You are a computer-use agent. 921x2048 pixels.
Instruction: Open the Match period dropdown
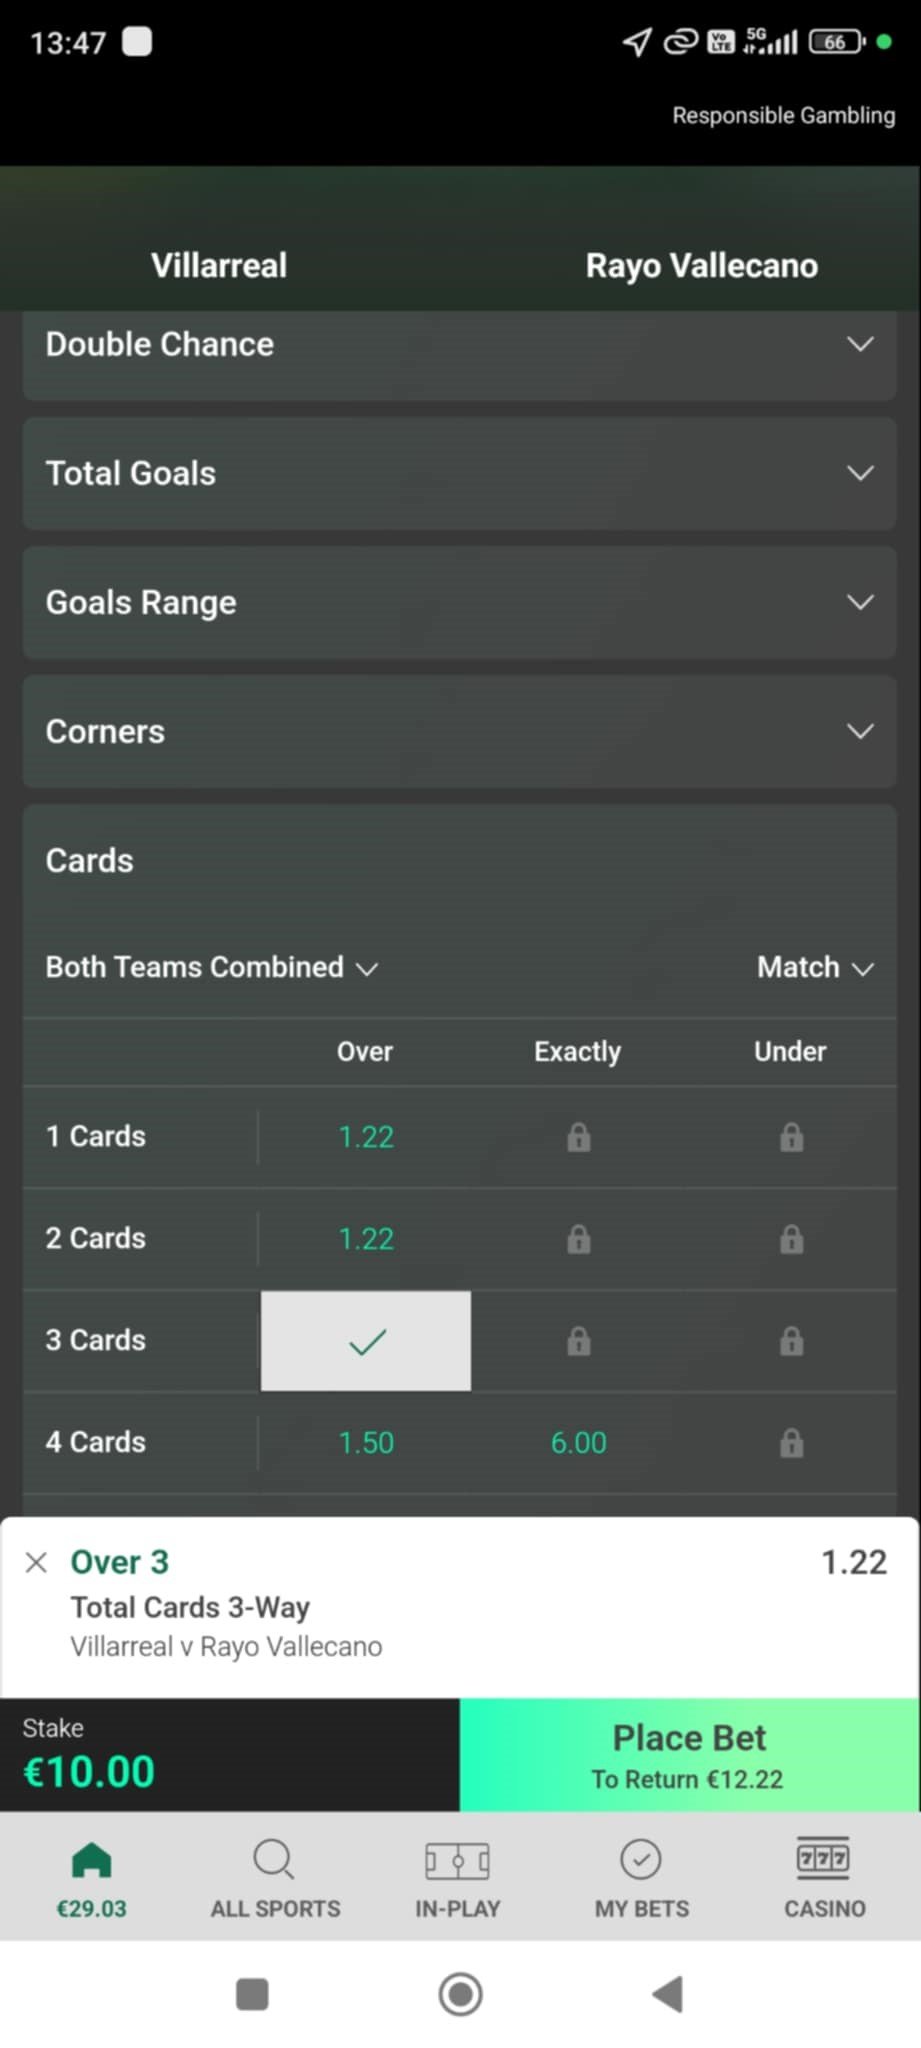click(x=814, y=967)
